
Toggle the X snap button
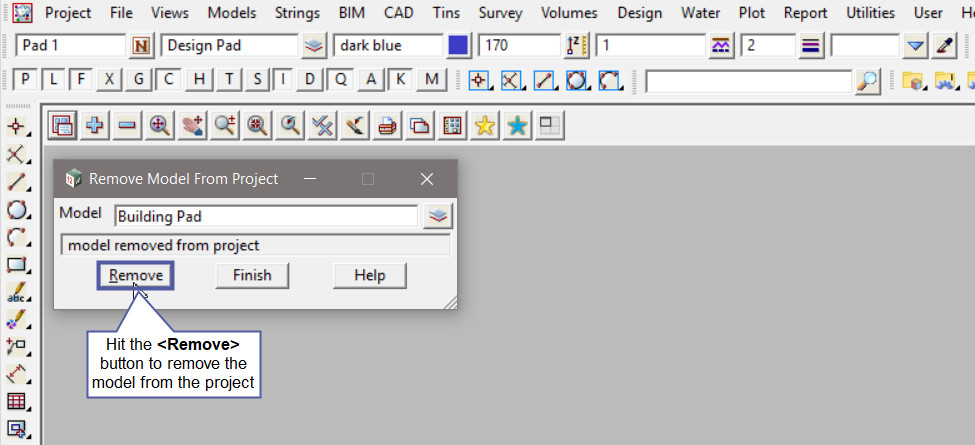point(109,79)
